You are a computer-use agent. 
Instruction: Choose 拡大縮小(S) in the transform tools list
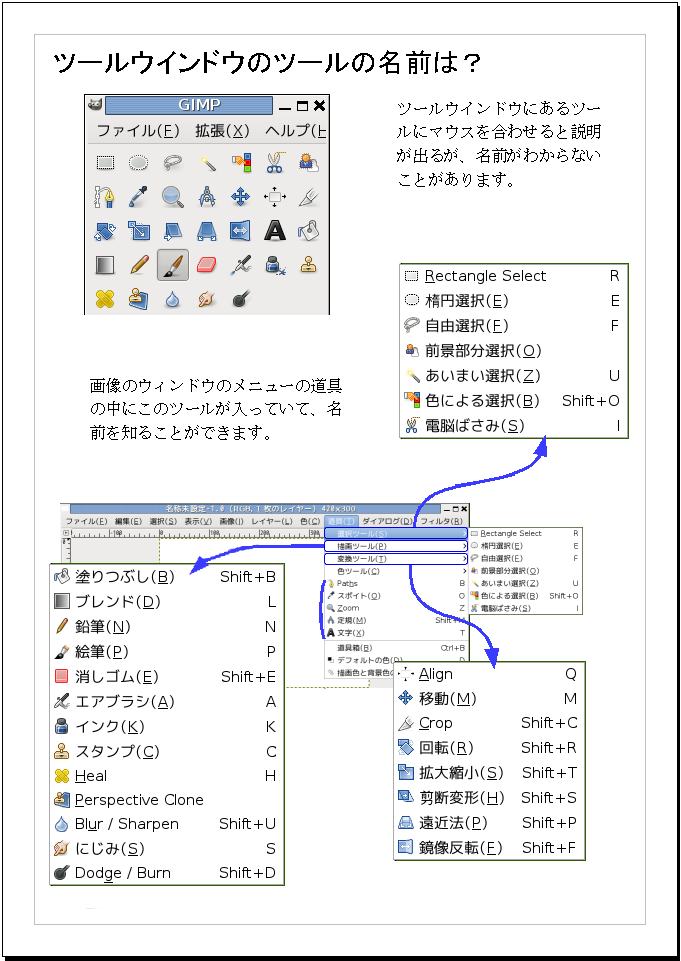point(488,773)
